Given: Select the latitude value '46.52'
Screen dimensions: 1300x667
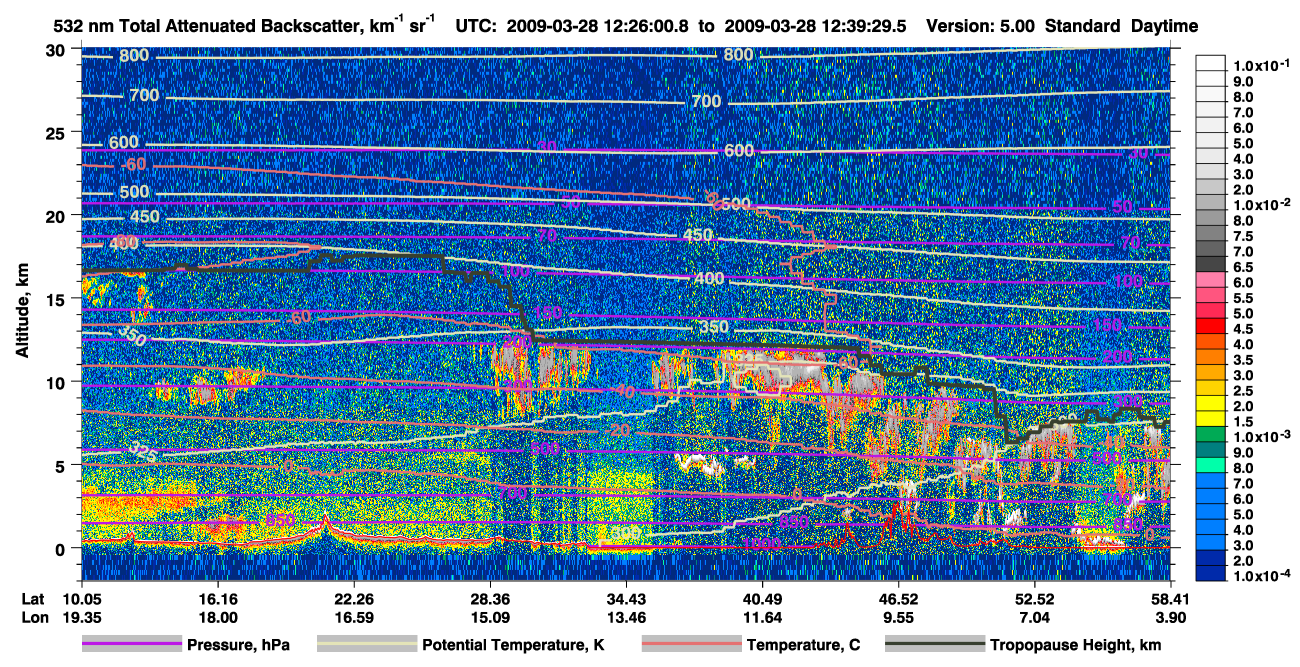Looking at the screenshot, I should click(x=898, y=600).
